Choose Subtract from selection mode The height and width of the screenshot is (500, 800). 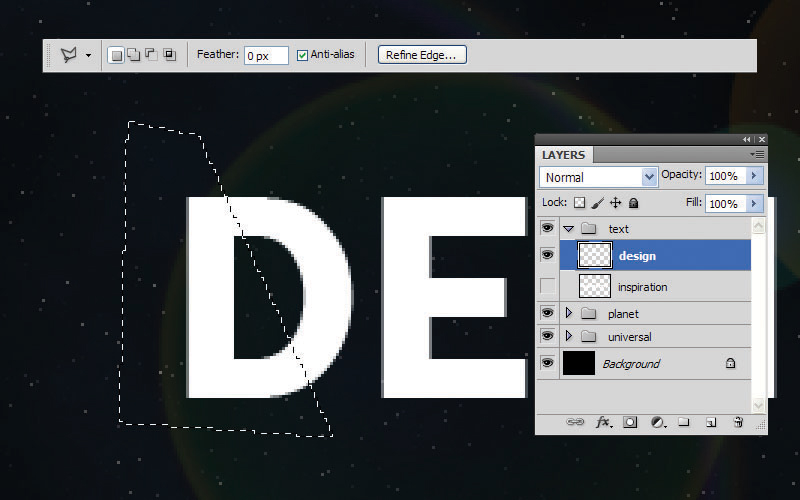(x=152, y=55)
